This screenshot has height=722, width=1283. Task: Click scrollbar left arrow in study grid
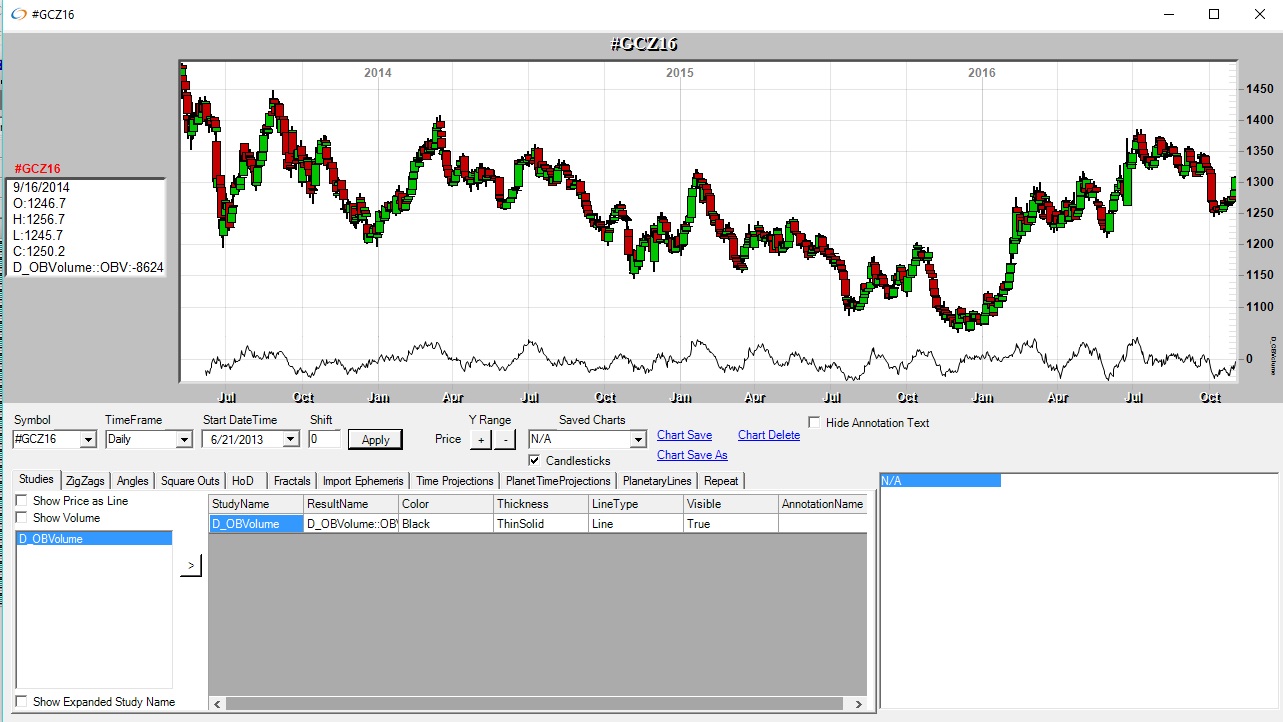click(x=217, y=705)
